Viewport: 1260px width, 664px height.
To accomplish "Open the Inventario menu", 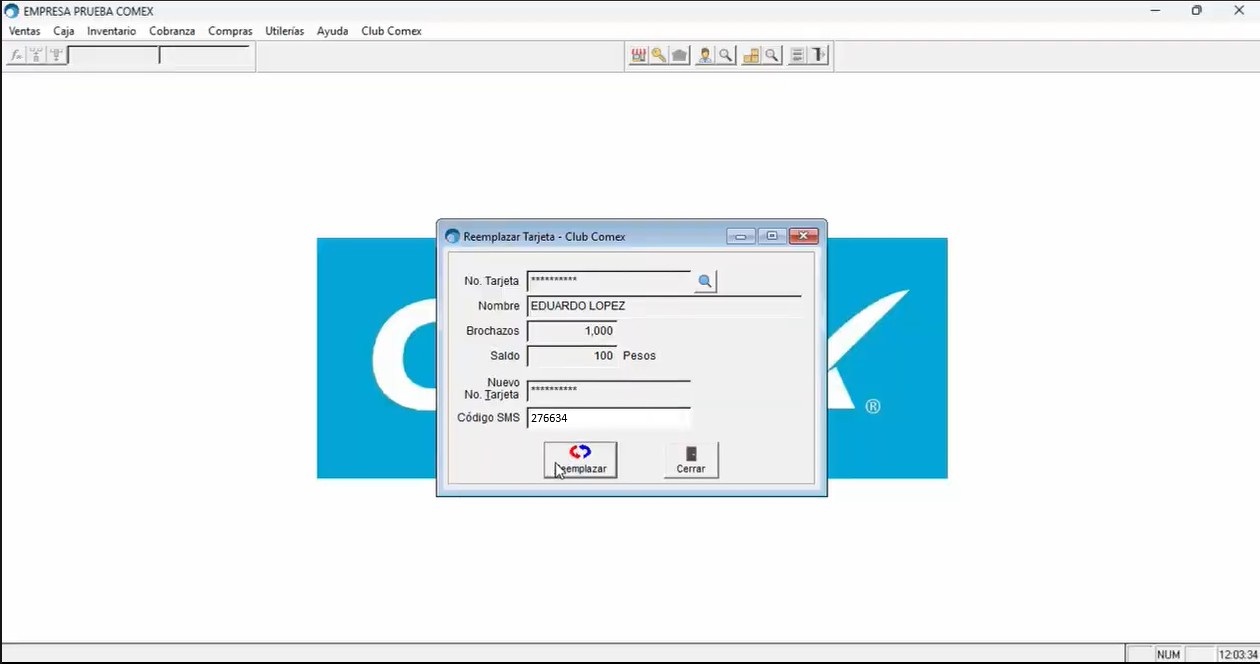I will [111, 31].
